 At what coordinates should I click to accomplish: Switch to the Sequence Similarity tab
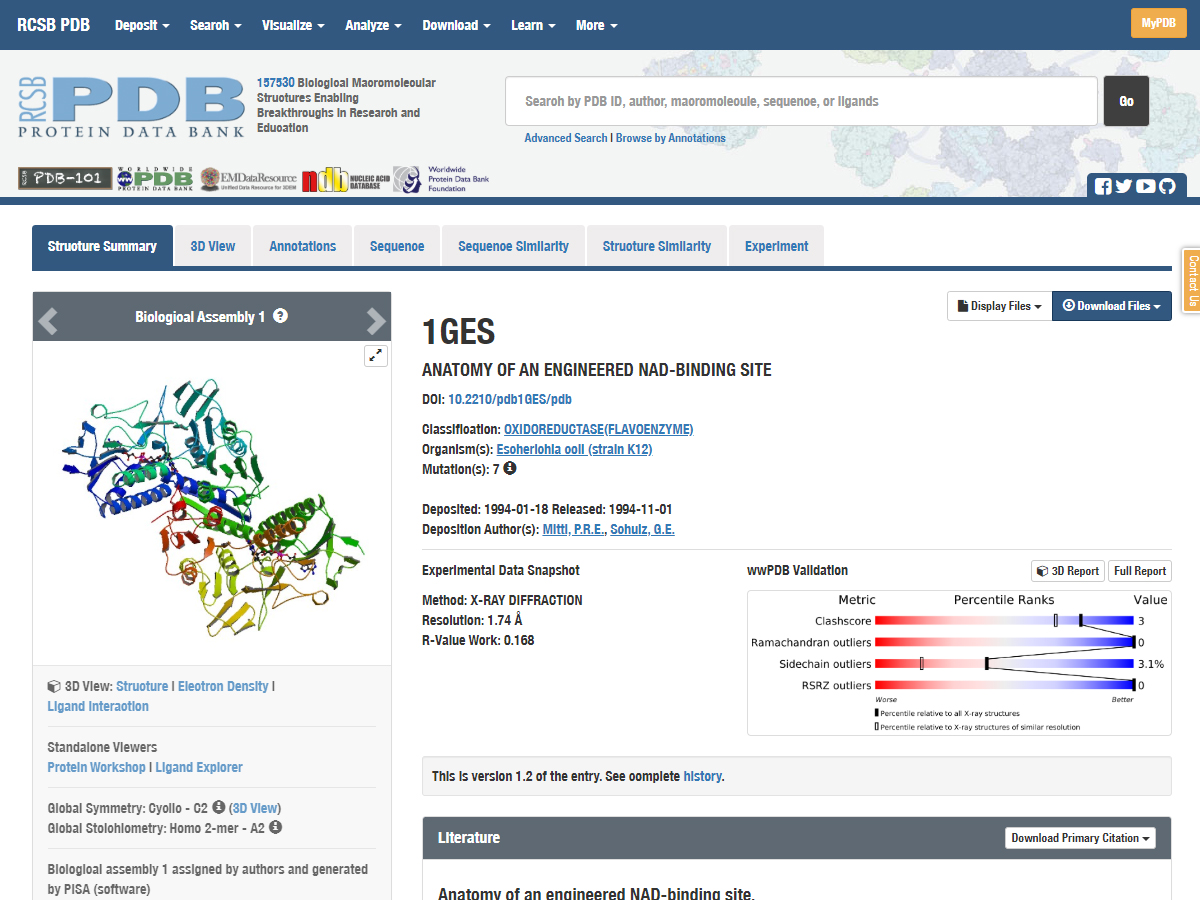(x=513, y=246)
